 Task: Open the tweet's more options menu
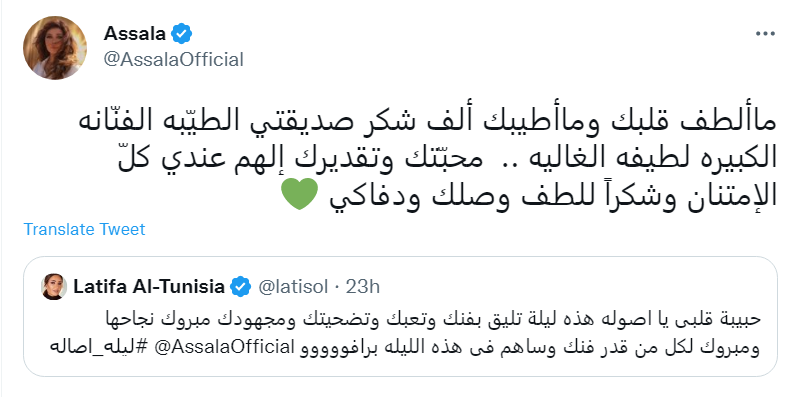tap(765, 34)
